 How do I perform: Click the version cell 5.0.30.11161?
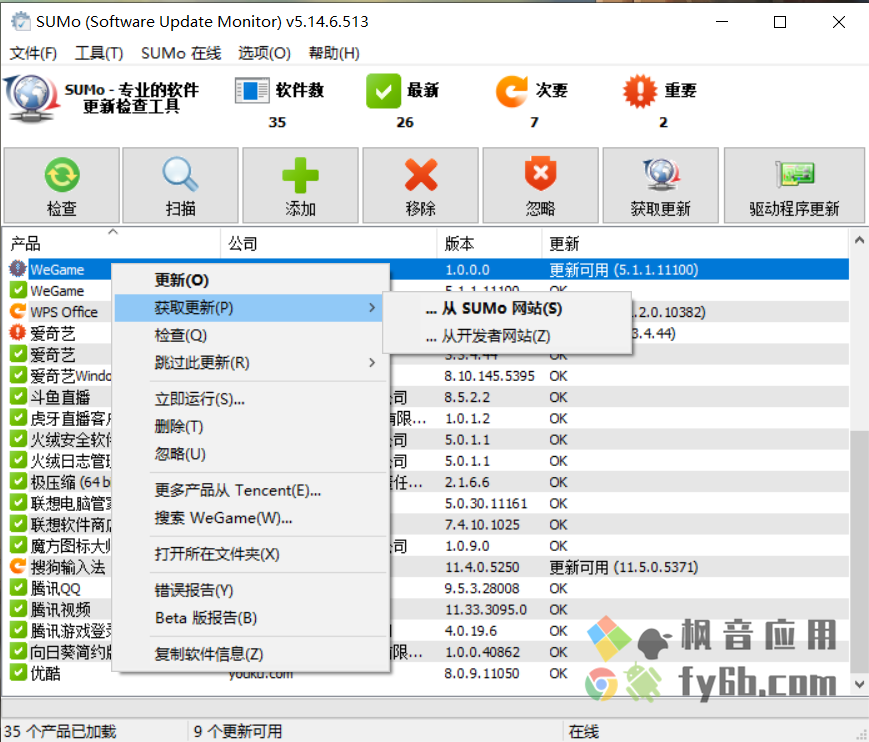(485, 503)
